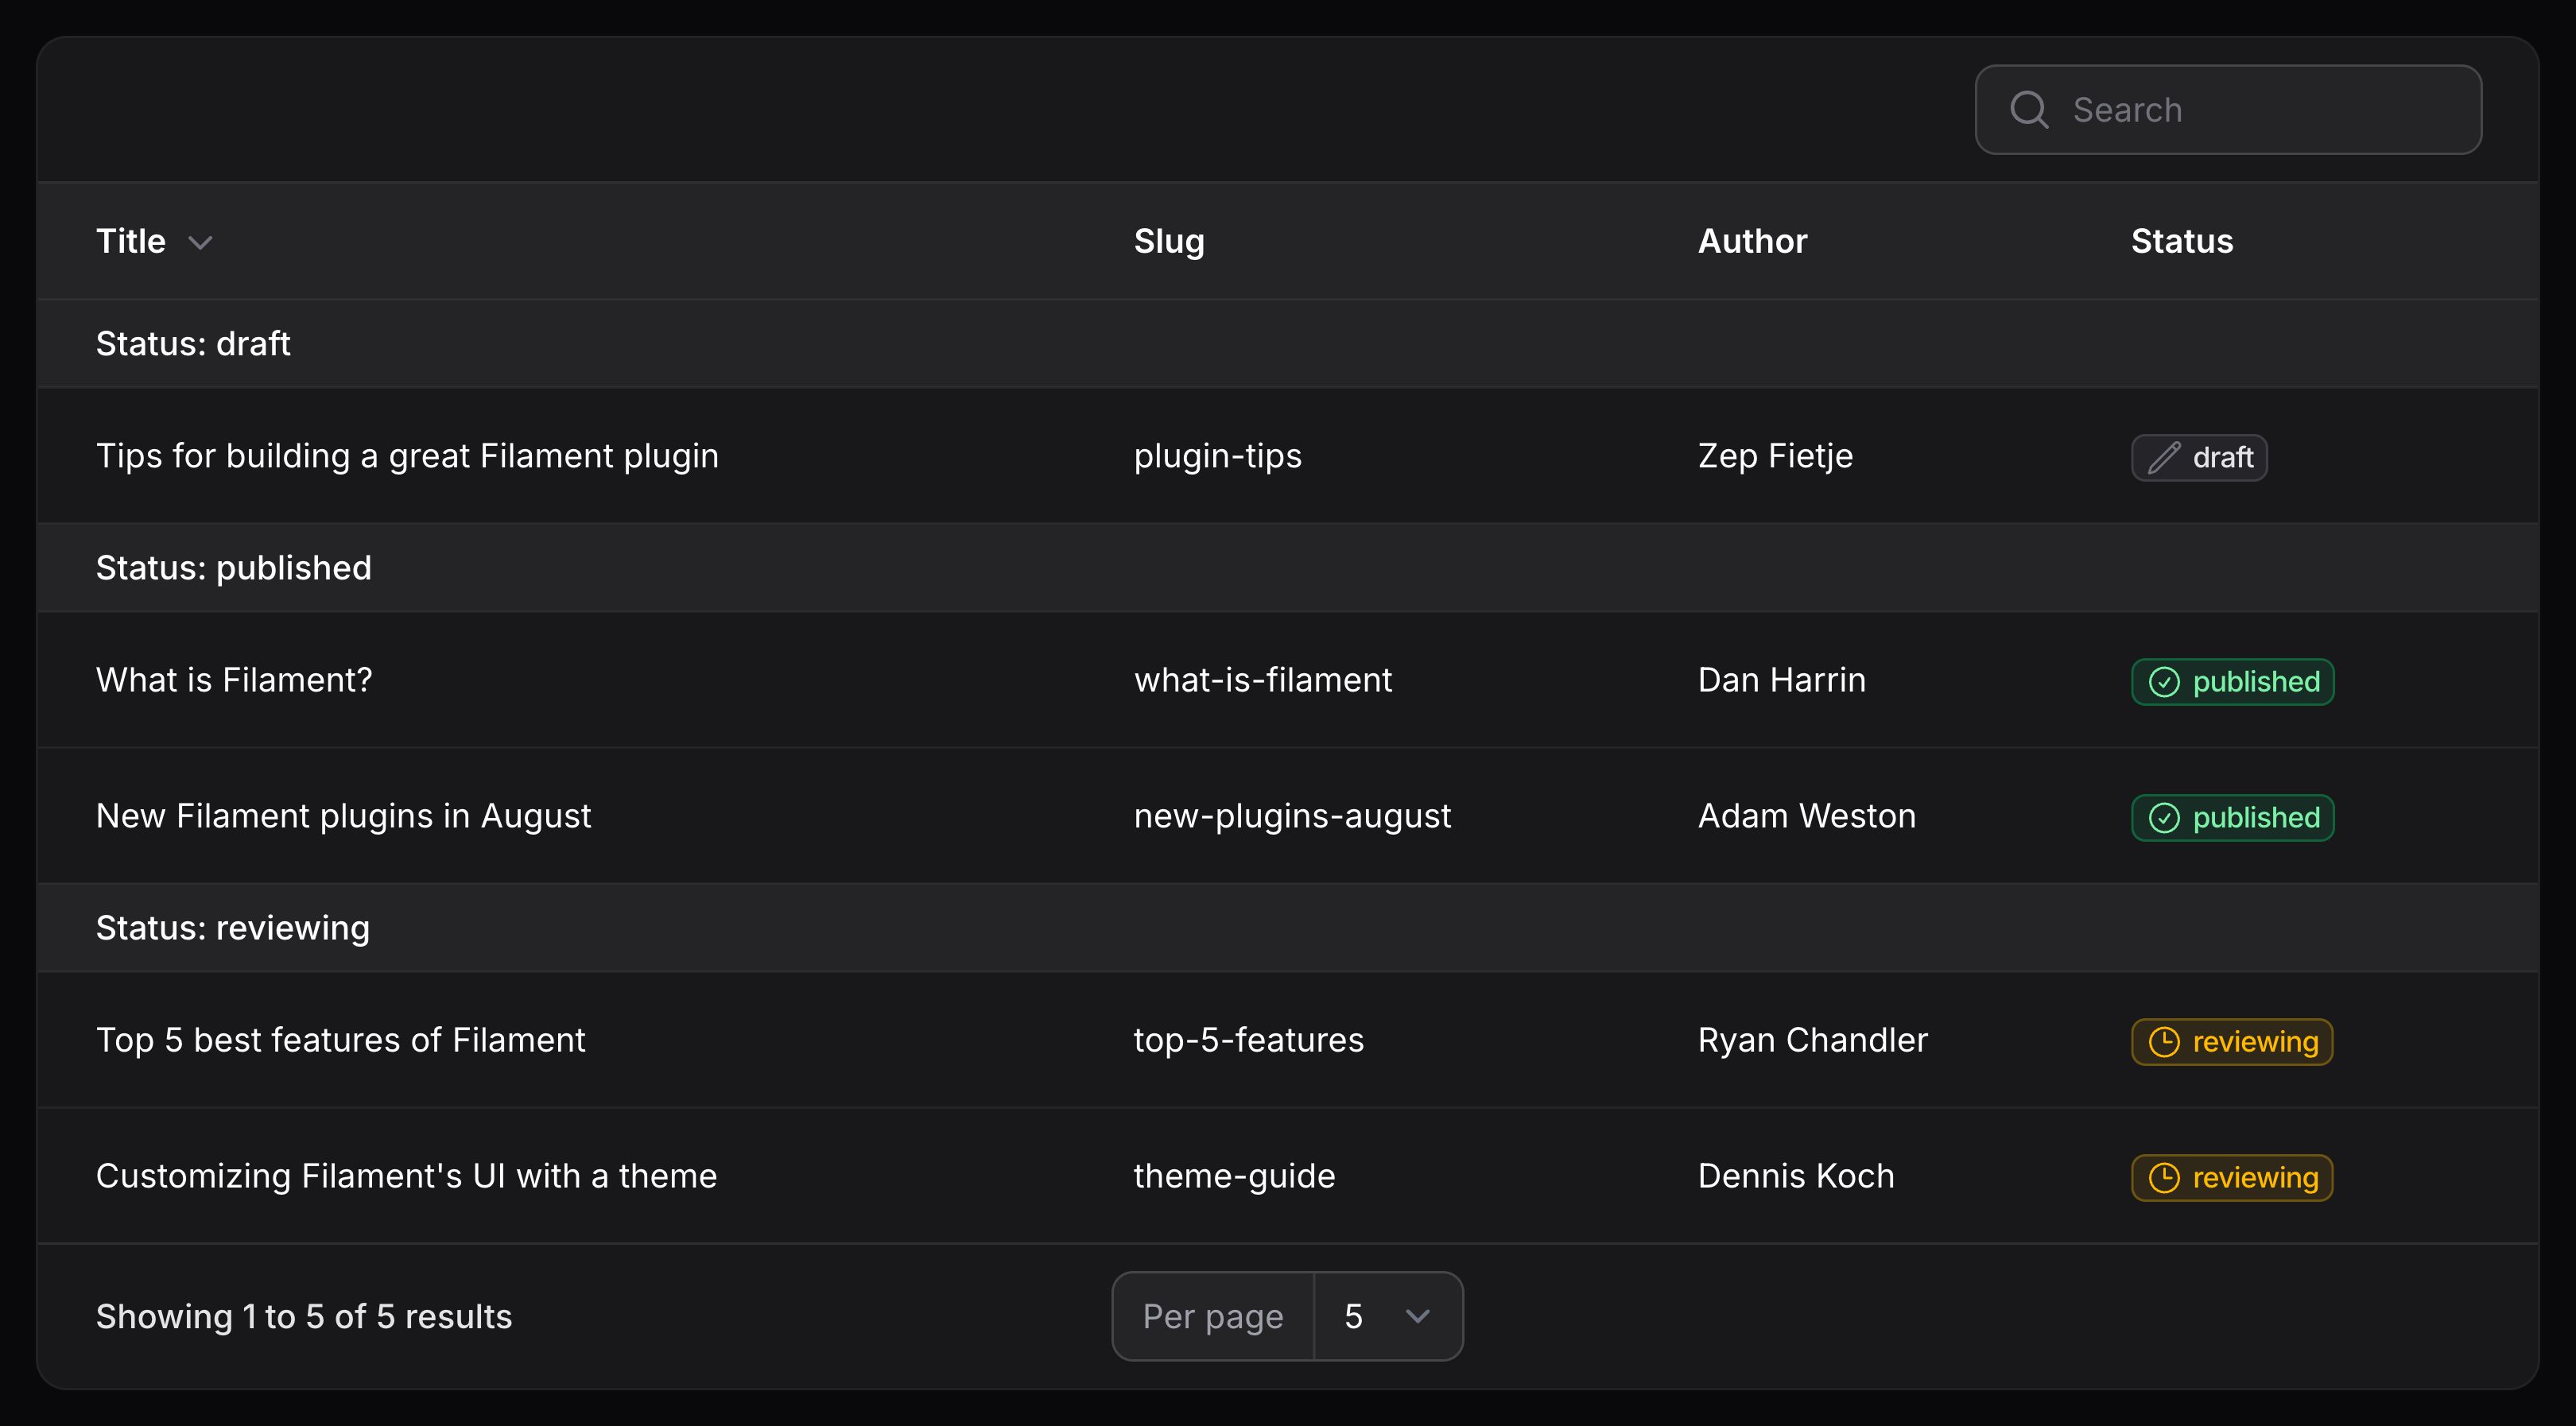Click the magnifying glass search icon
This screenshot has width=2576, height=1426.
2029,110
